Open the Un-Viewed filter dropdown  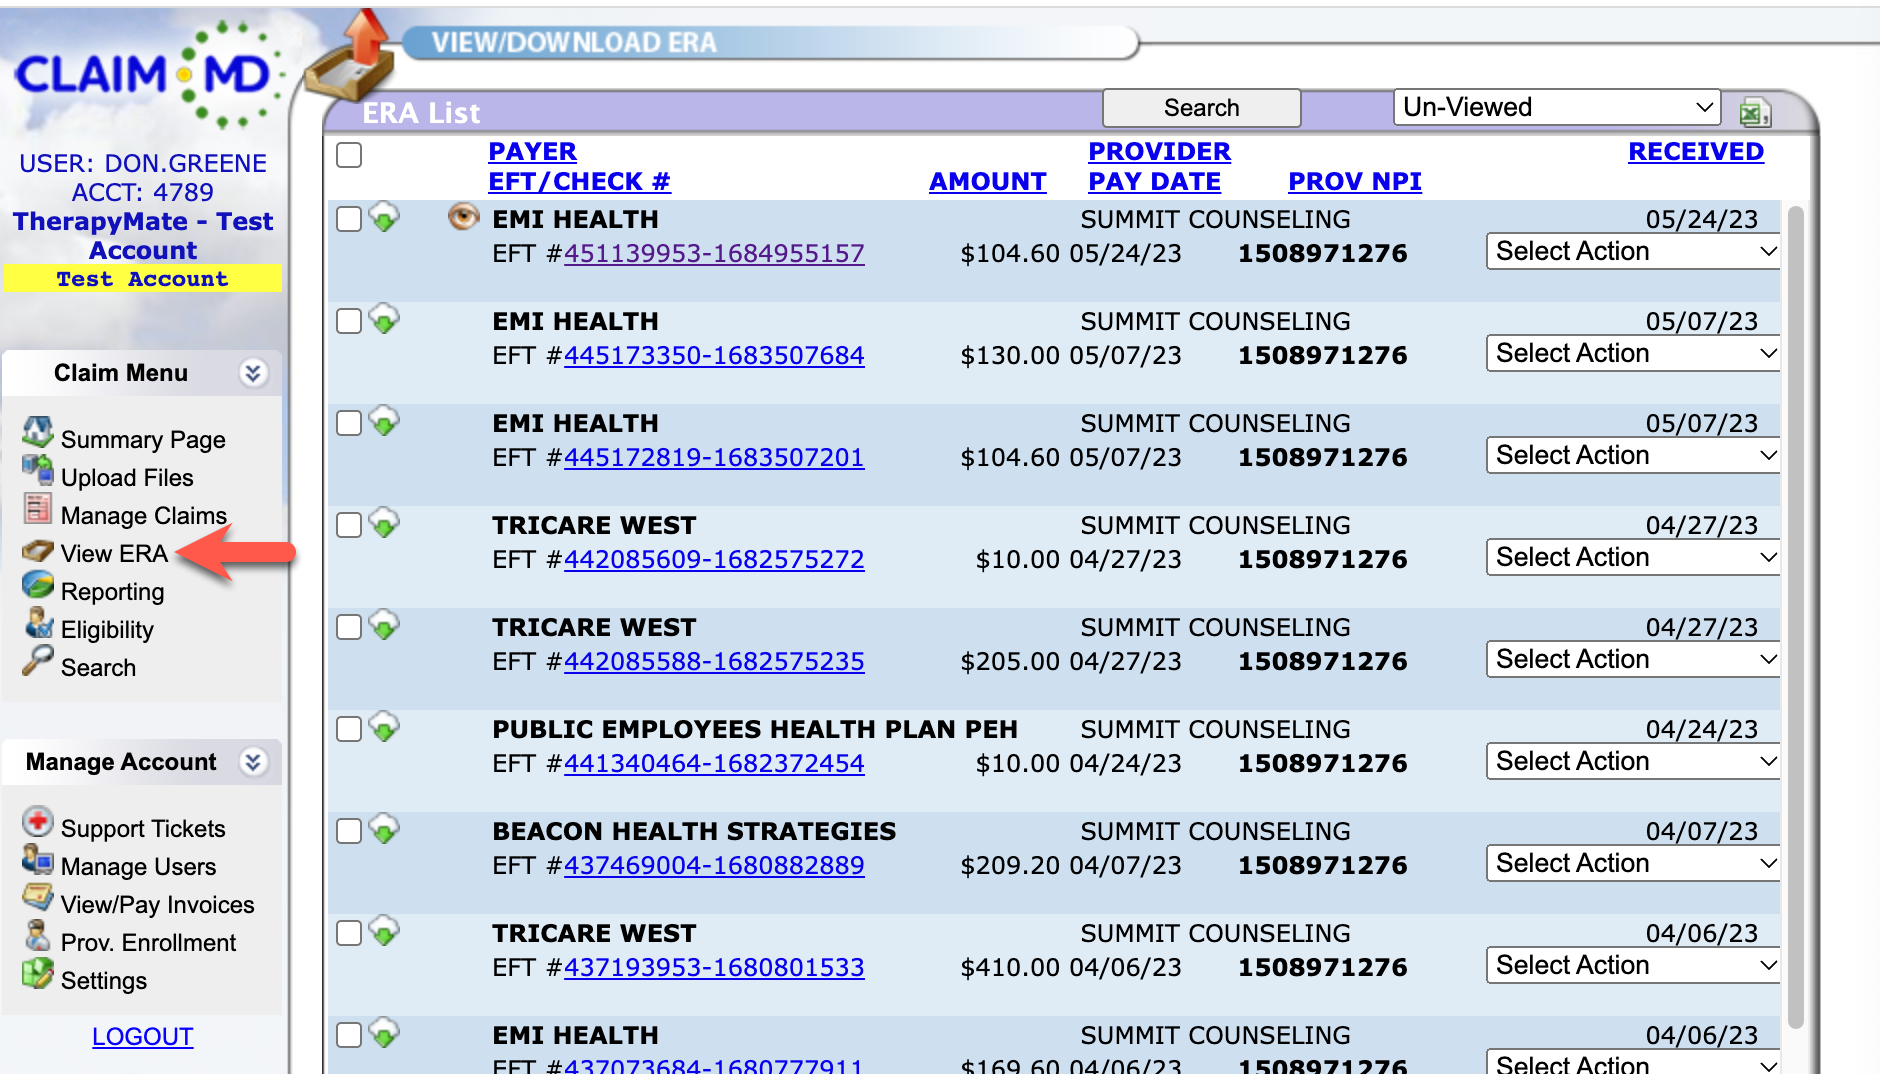1556,107
